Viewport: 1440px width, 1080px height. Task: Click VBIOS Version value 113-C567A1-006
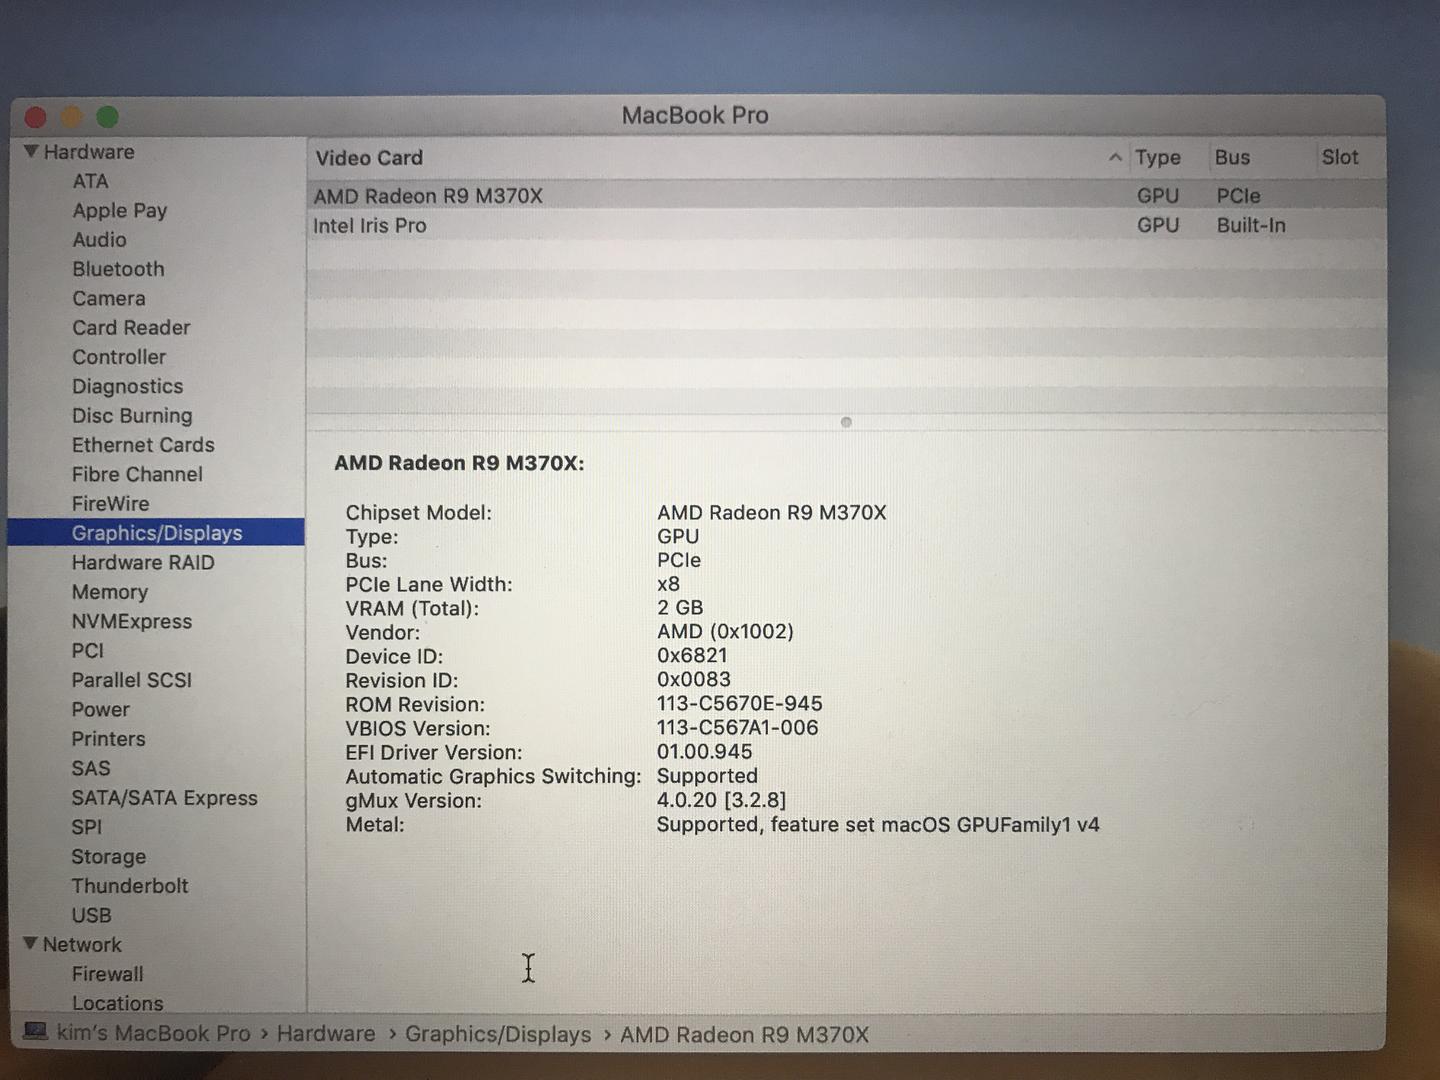coord(737,728)
